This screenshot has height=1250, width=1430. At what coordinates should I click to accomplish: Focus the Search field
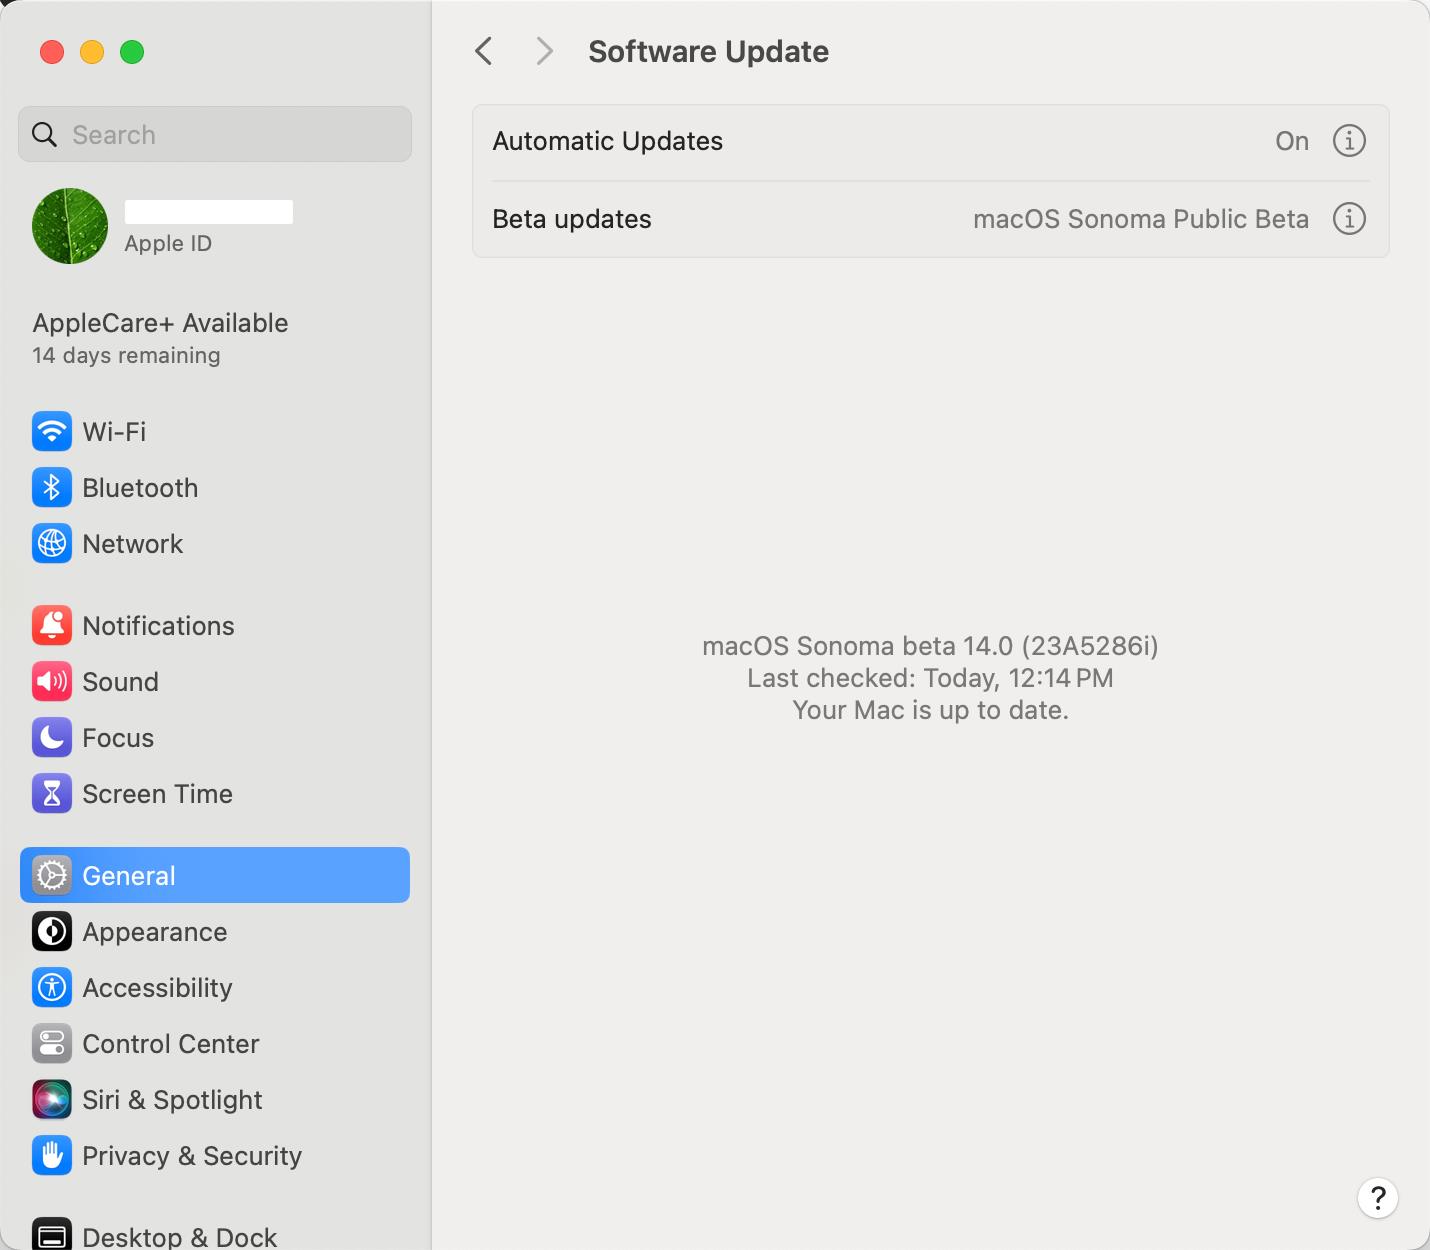coord(215,134)
